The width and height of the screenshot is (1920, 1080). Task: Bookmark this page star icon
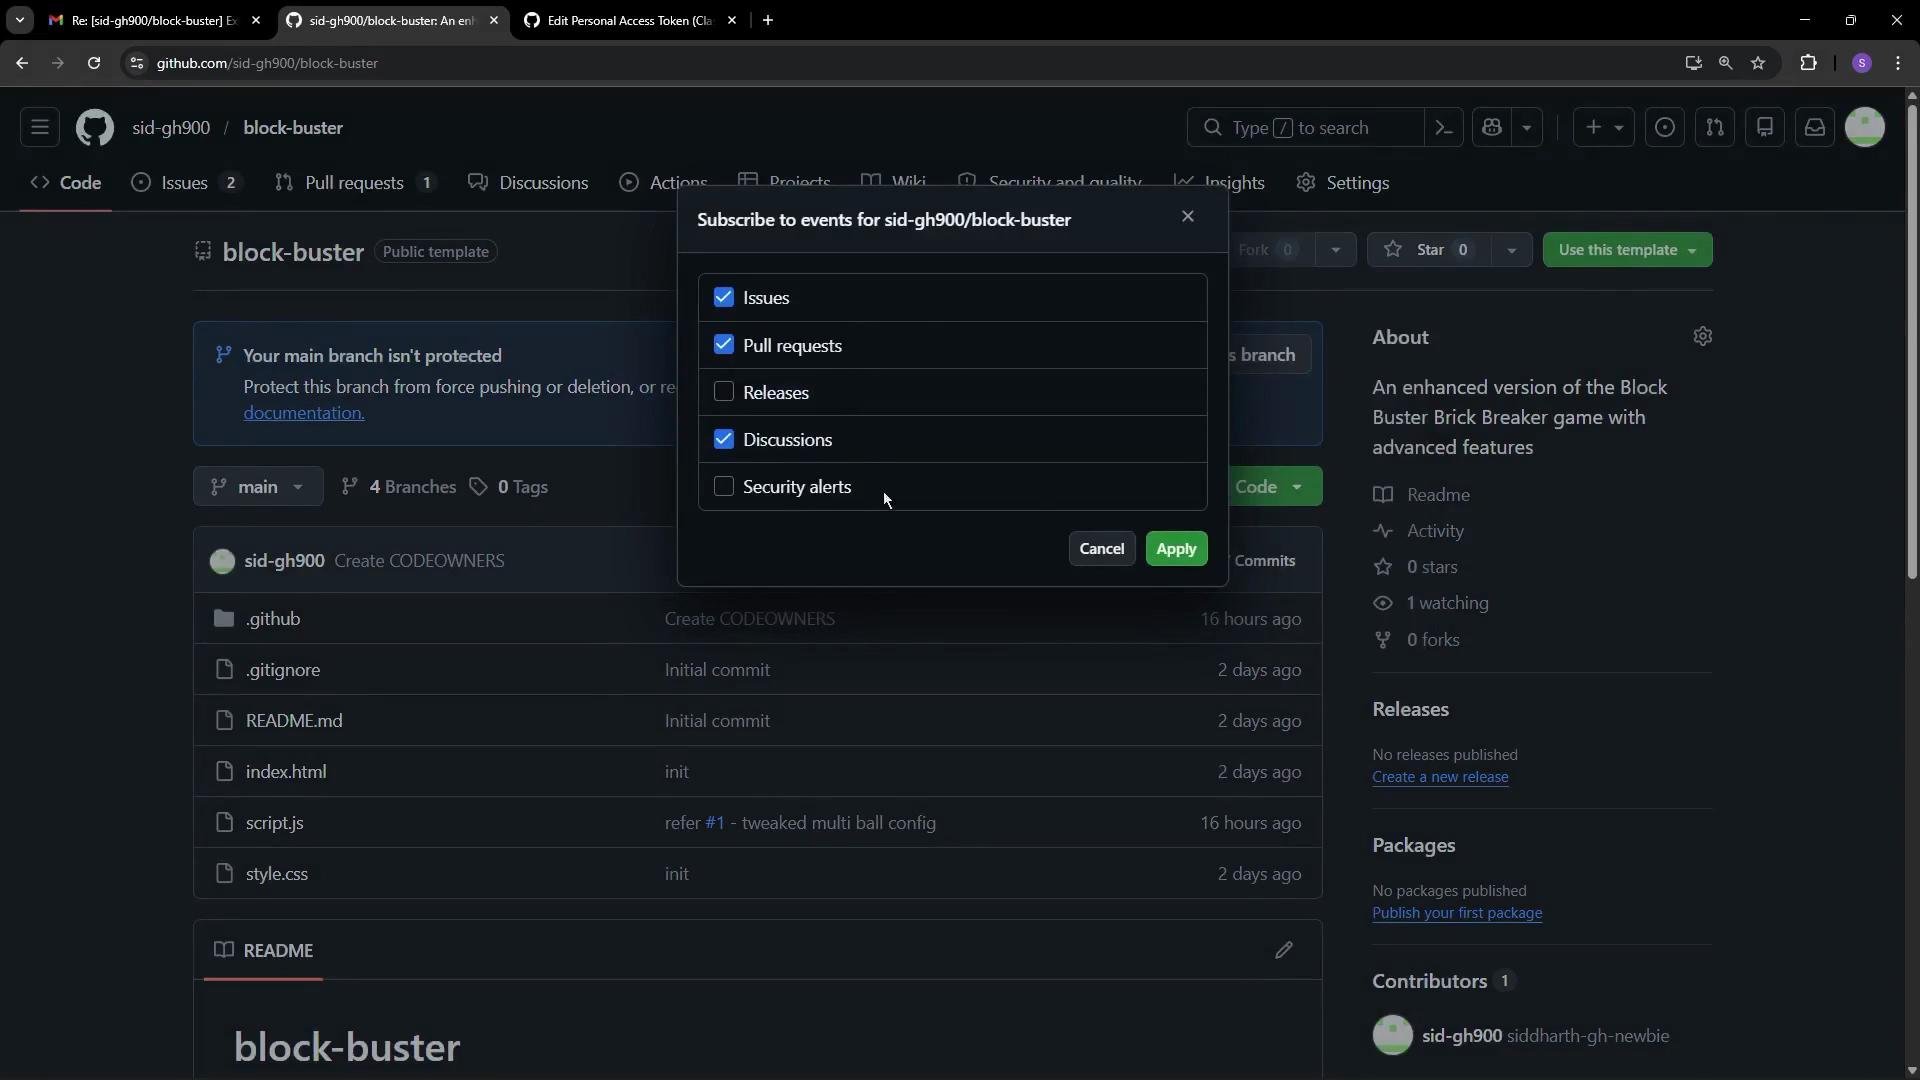pos(1758,63)
